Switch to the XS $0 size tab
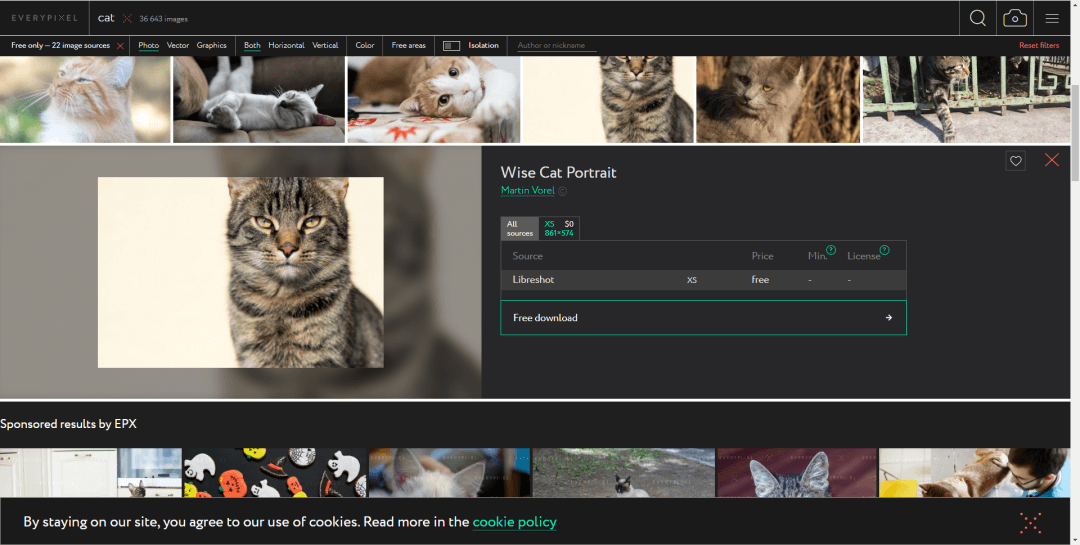This screenshot has height=545, width=1080. click(x=559, y=229)
